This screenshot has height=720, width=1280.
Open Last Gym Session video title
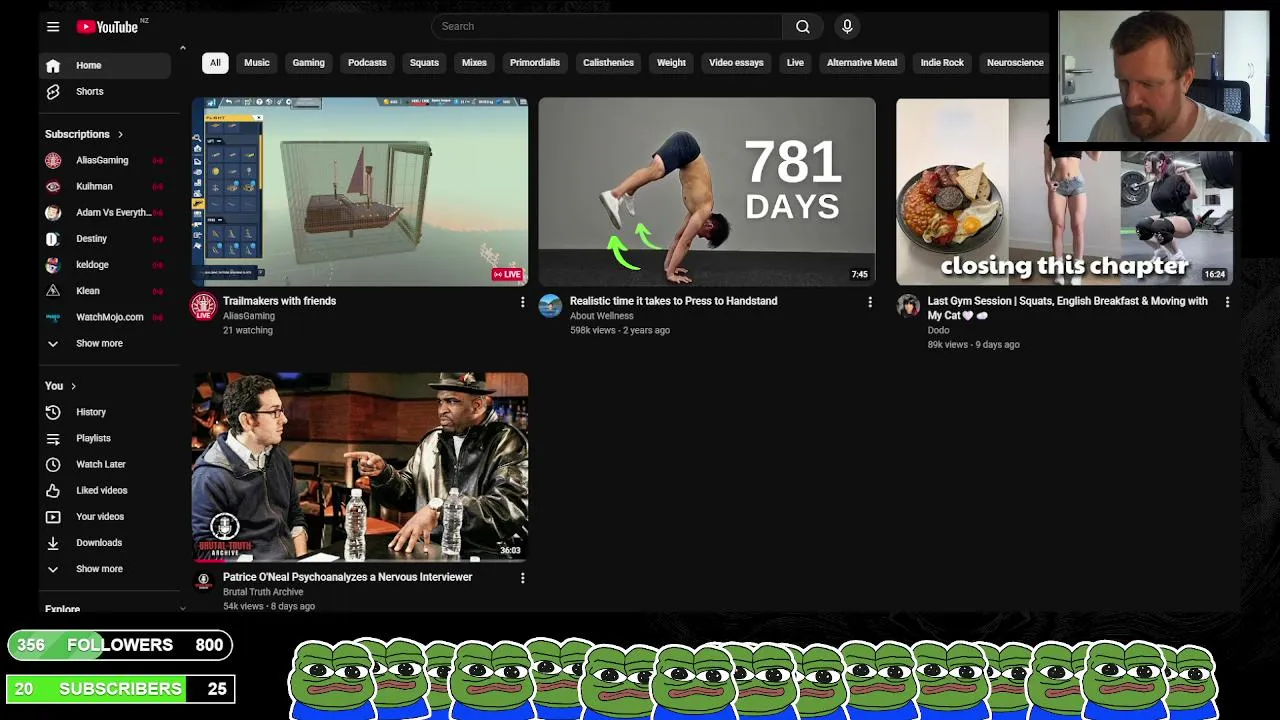tap(1067, 308)
